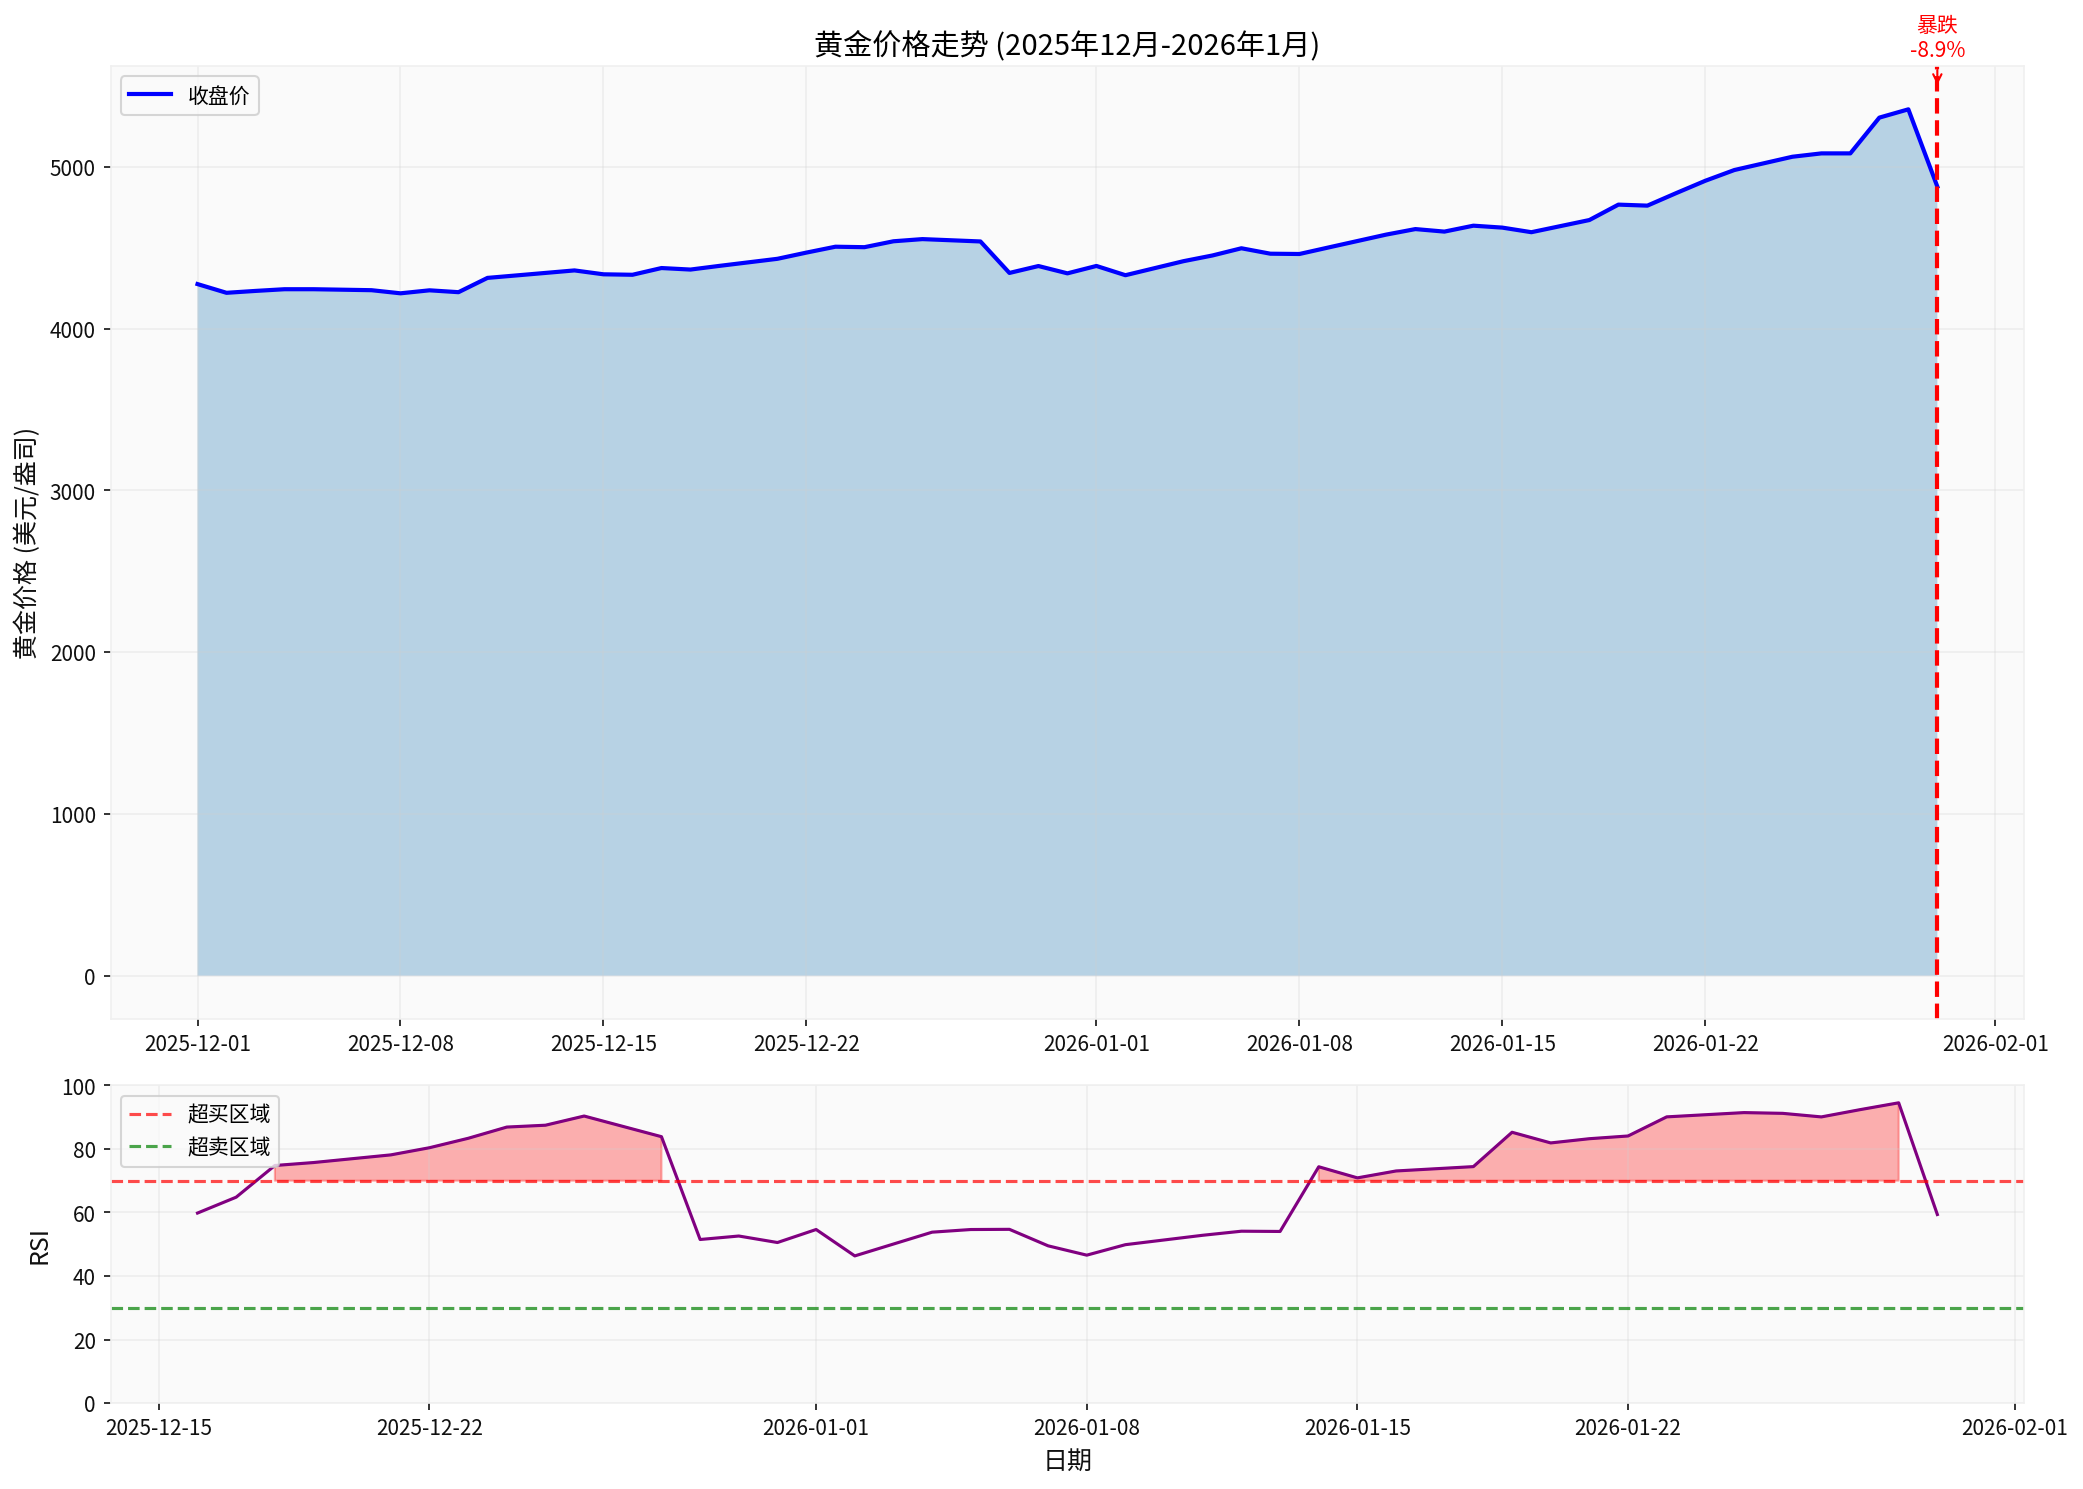Viewport: 2083px width, 1489px height.
Task: Click the red dashed sample beside 超买区域
Action: point(151,1114)
